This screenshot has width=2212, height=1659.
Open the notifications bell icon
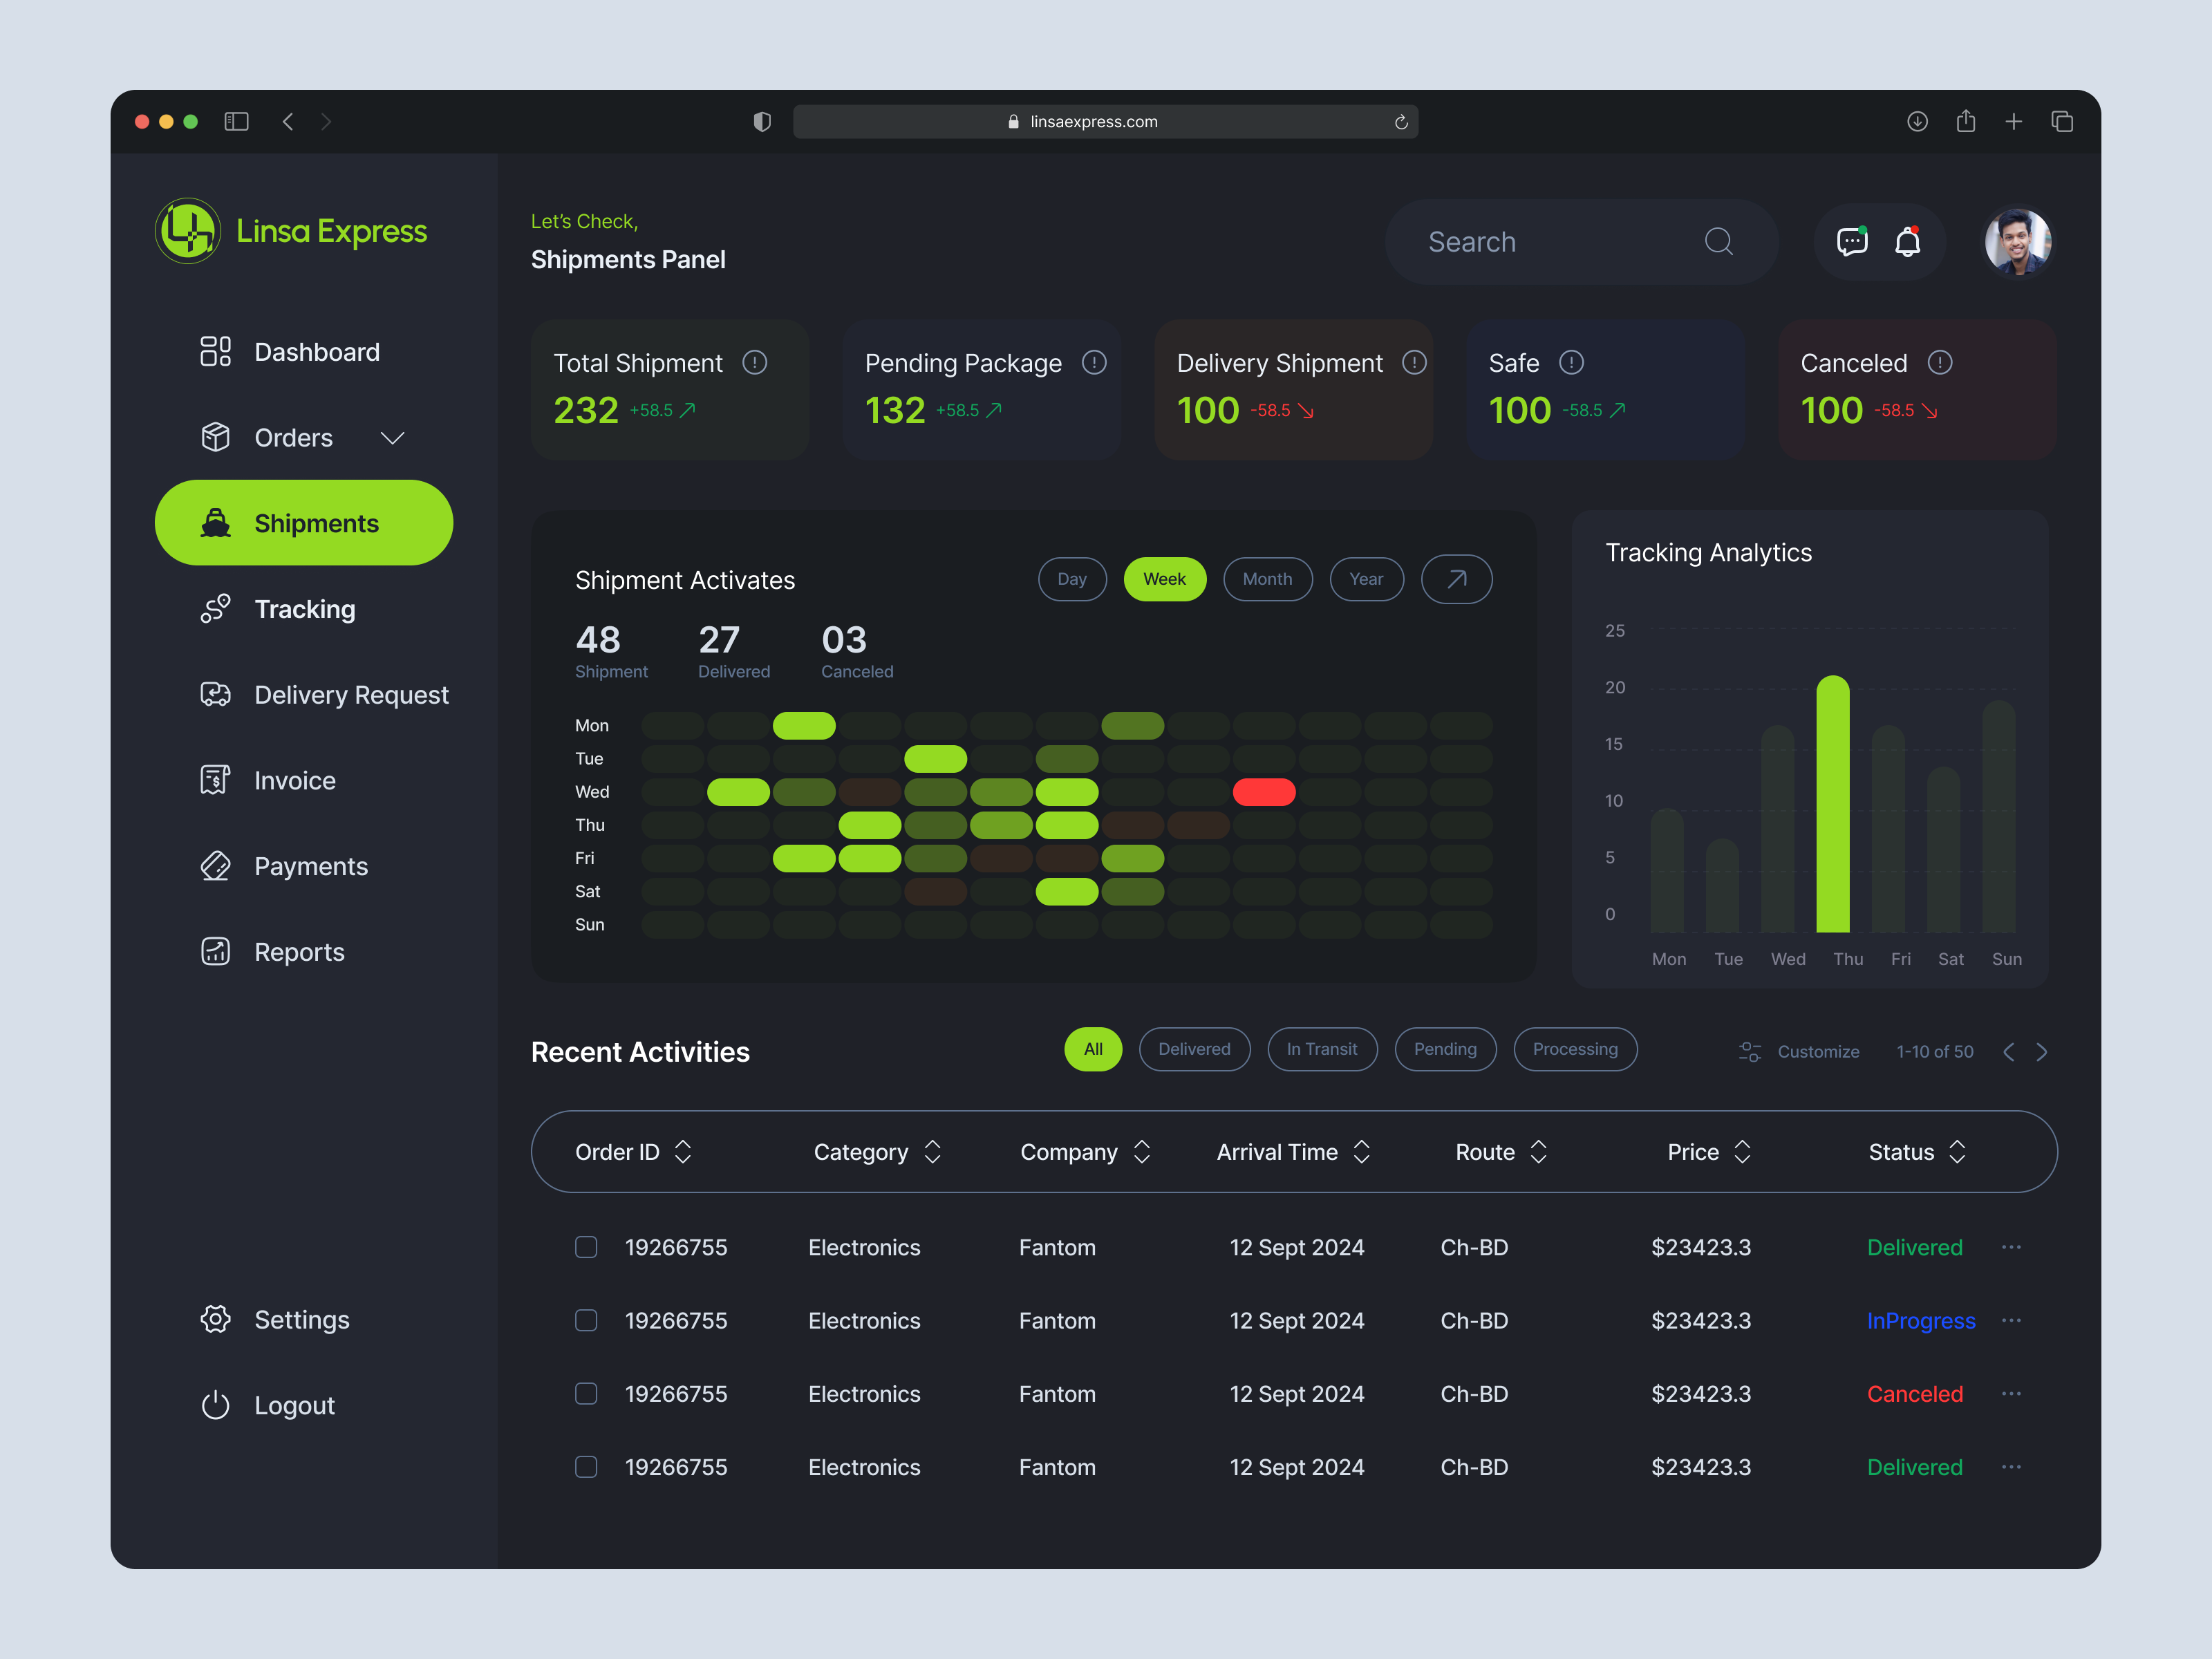click(1908, 241)
